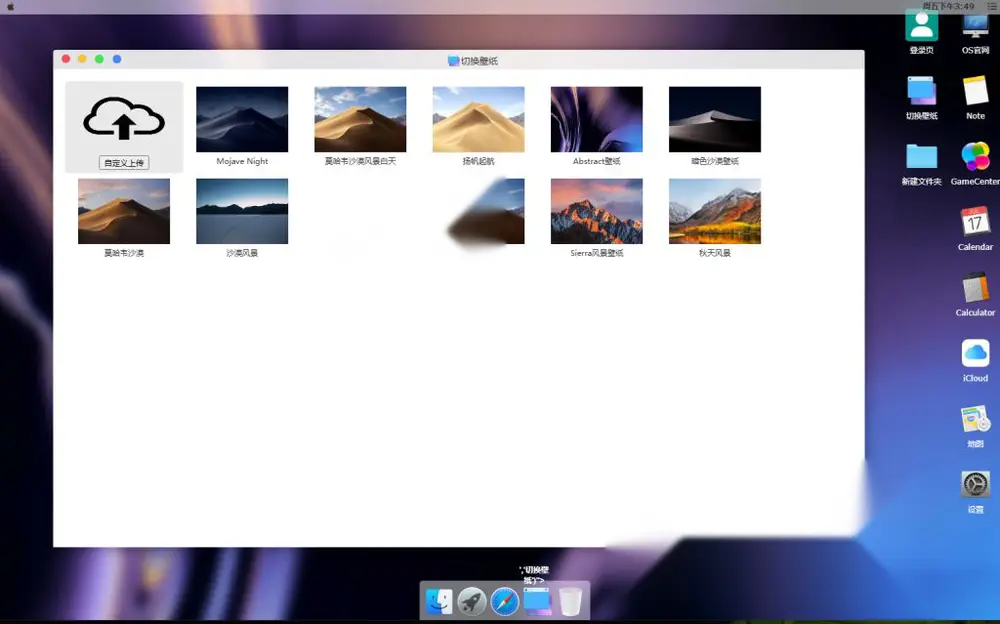
Task: Click the 自定义上传 button
Action: [124, 163]
